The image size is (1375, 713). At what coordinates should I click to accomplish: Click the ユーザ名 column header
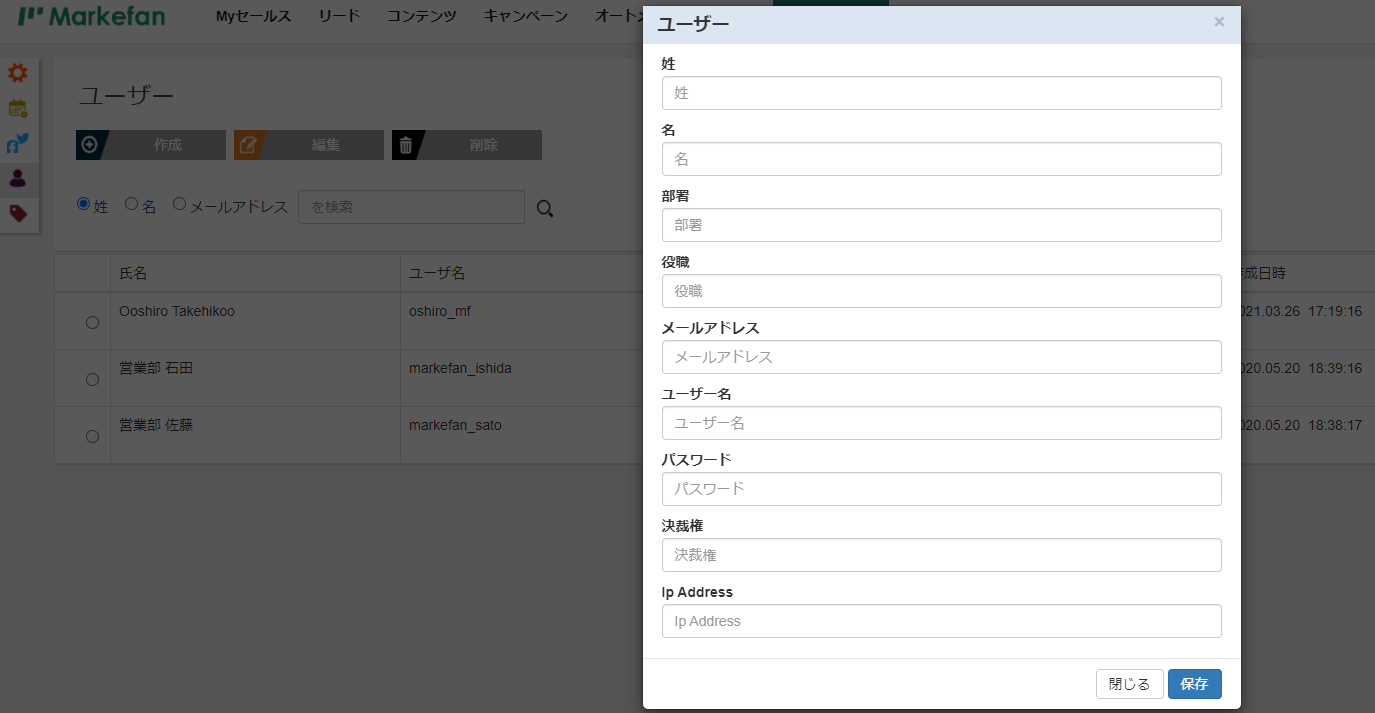pyautogui.click(x=437, y=273)
